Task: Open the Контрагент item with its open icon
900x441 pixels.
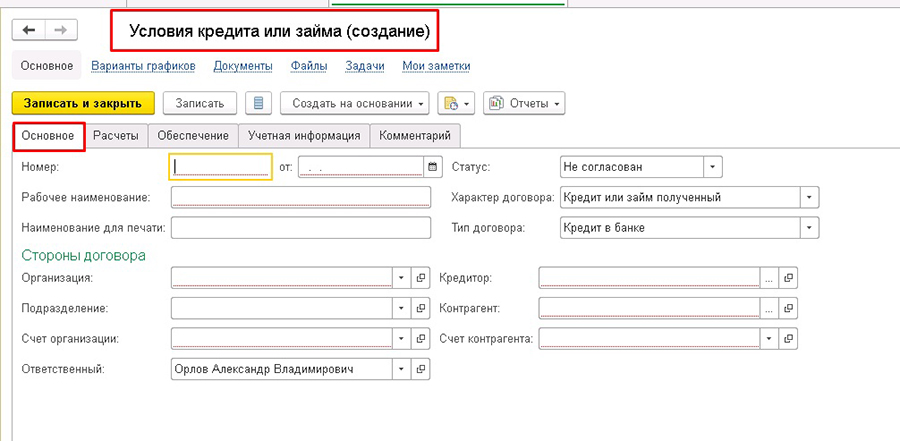Action: (x=789, y=308)
